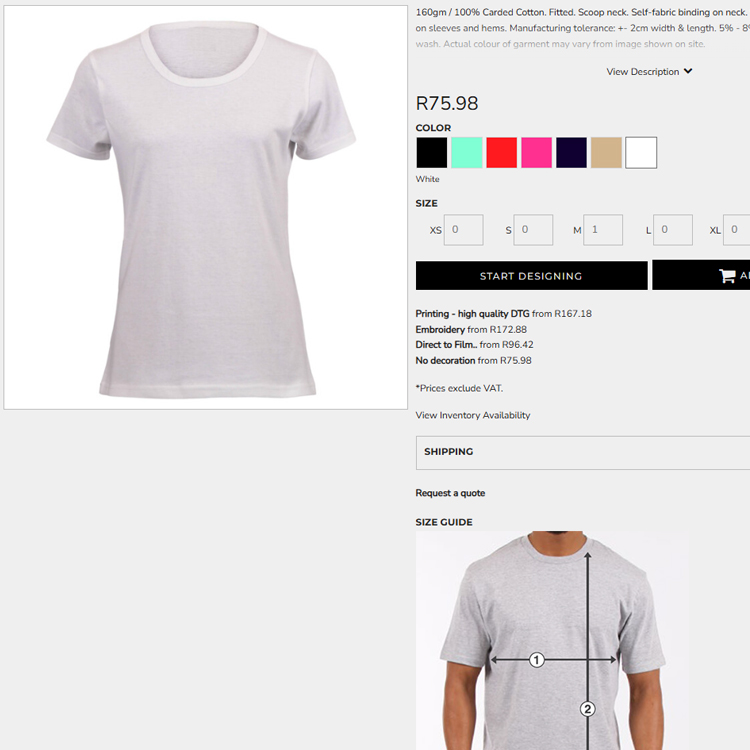Expand the SHIPPING section

tap(583, 452)
